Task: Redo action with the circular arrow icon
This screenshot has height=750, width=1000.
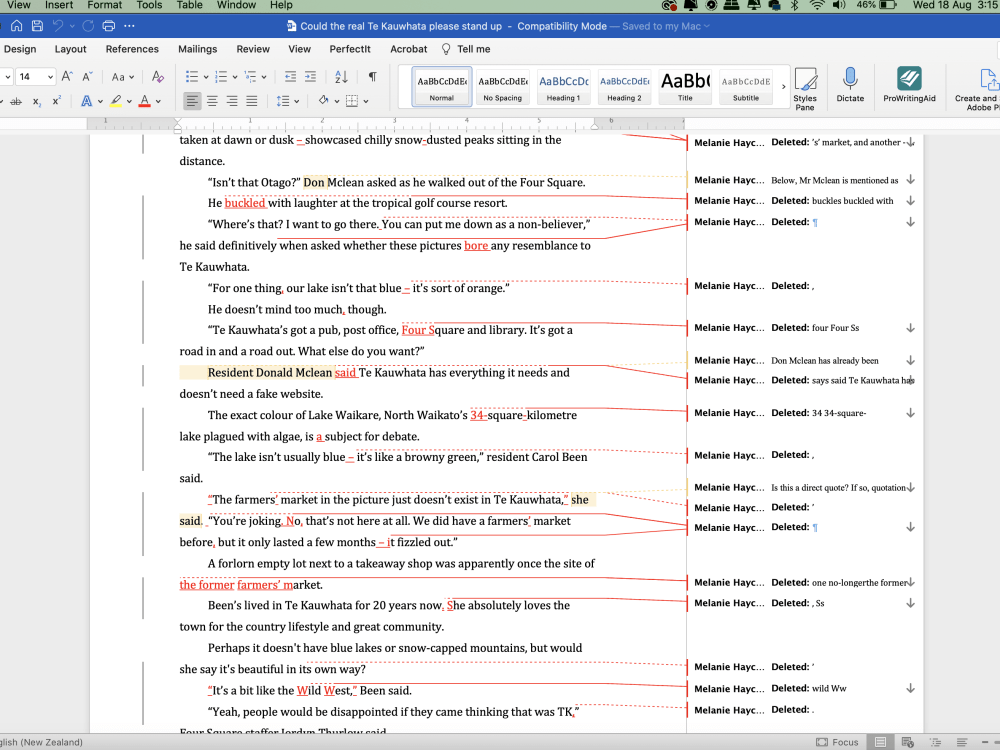Action: pyautogui.click(x=88, y=26)
